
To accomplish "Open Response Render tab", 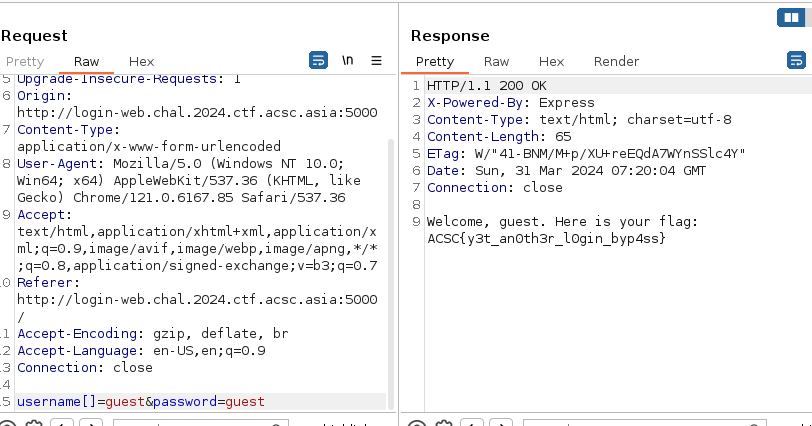I will coord(616,62).
